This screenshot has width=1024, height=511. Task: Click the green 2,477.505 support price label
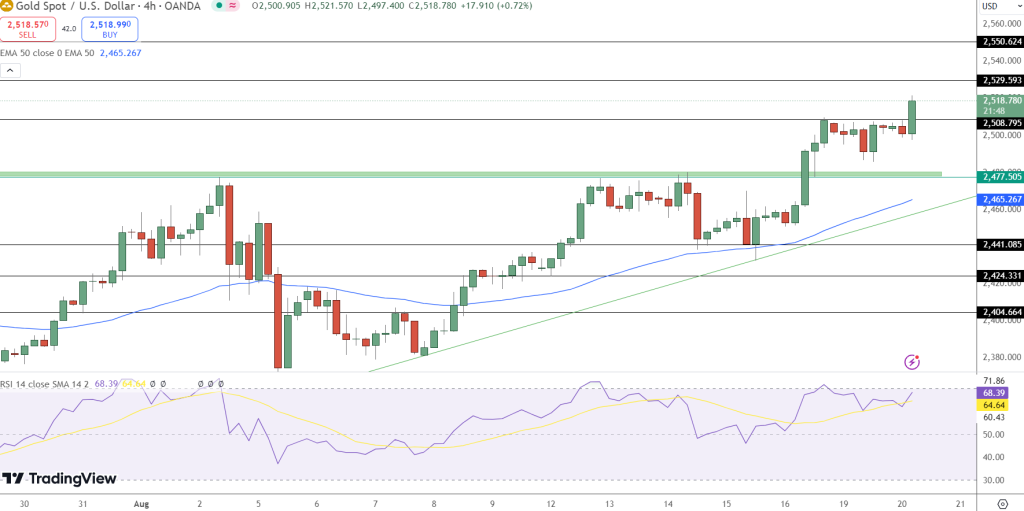coord(1000,176)
